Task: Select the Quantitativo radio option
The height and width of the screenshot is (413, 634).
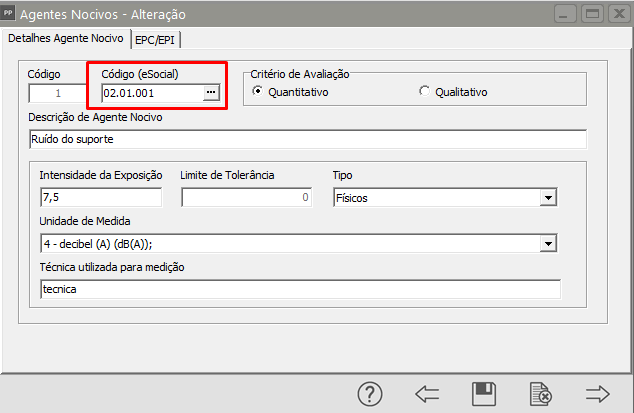Action: pos(258,92)
